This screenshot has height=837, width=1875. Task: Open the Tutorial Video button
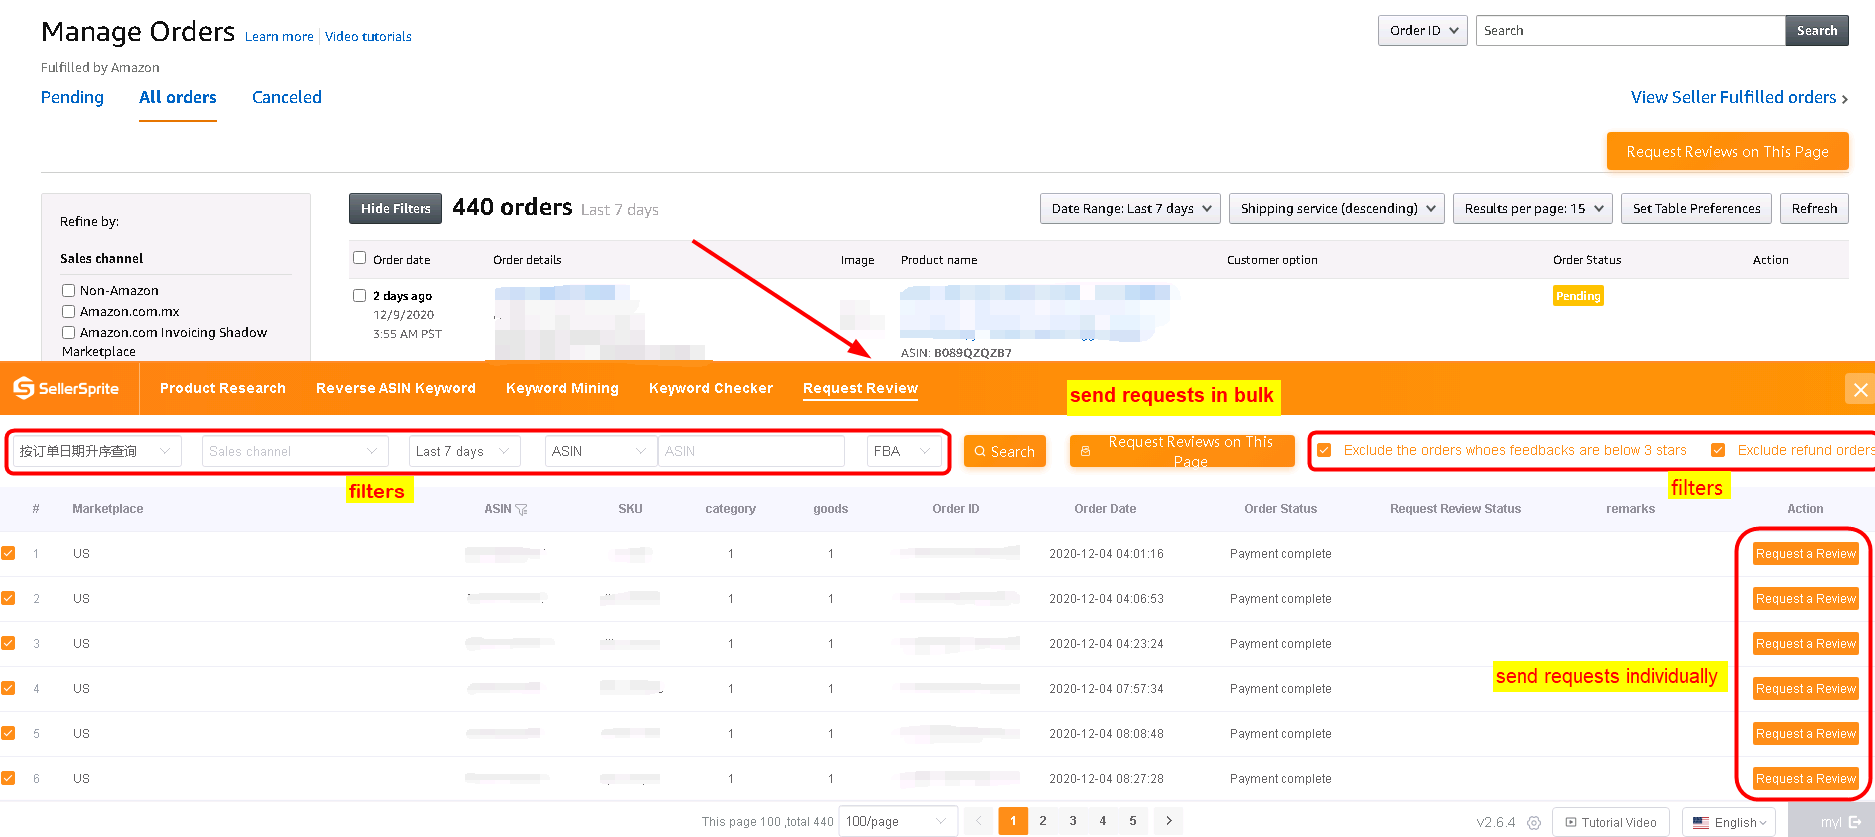pyautogui.click(x=1611, y=822)
